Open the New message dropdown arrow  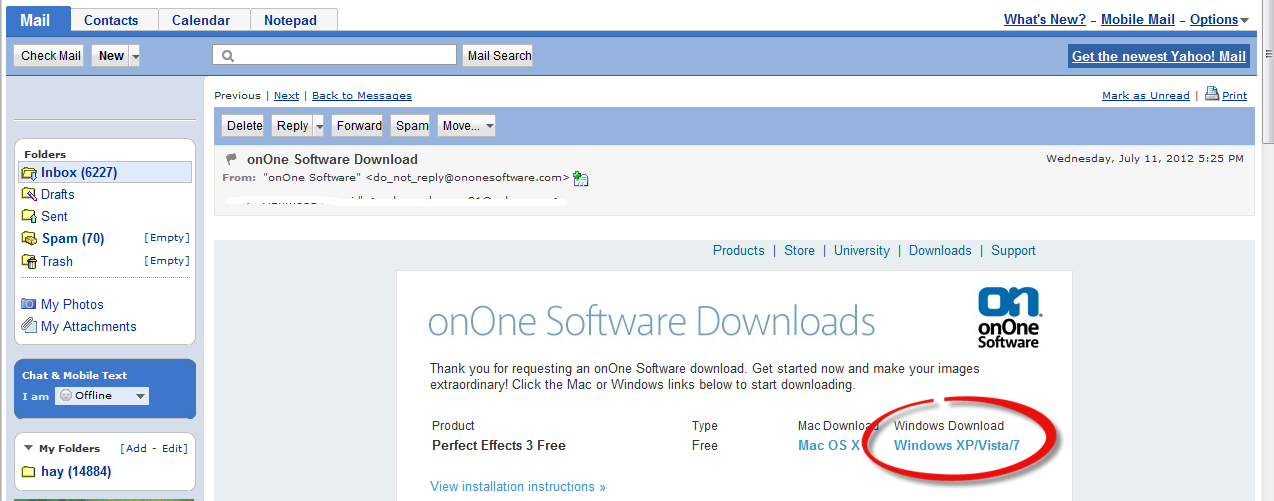tap(134, 56)
